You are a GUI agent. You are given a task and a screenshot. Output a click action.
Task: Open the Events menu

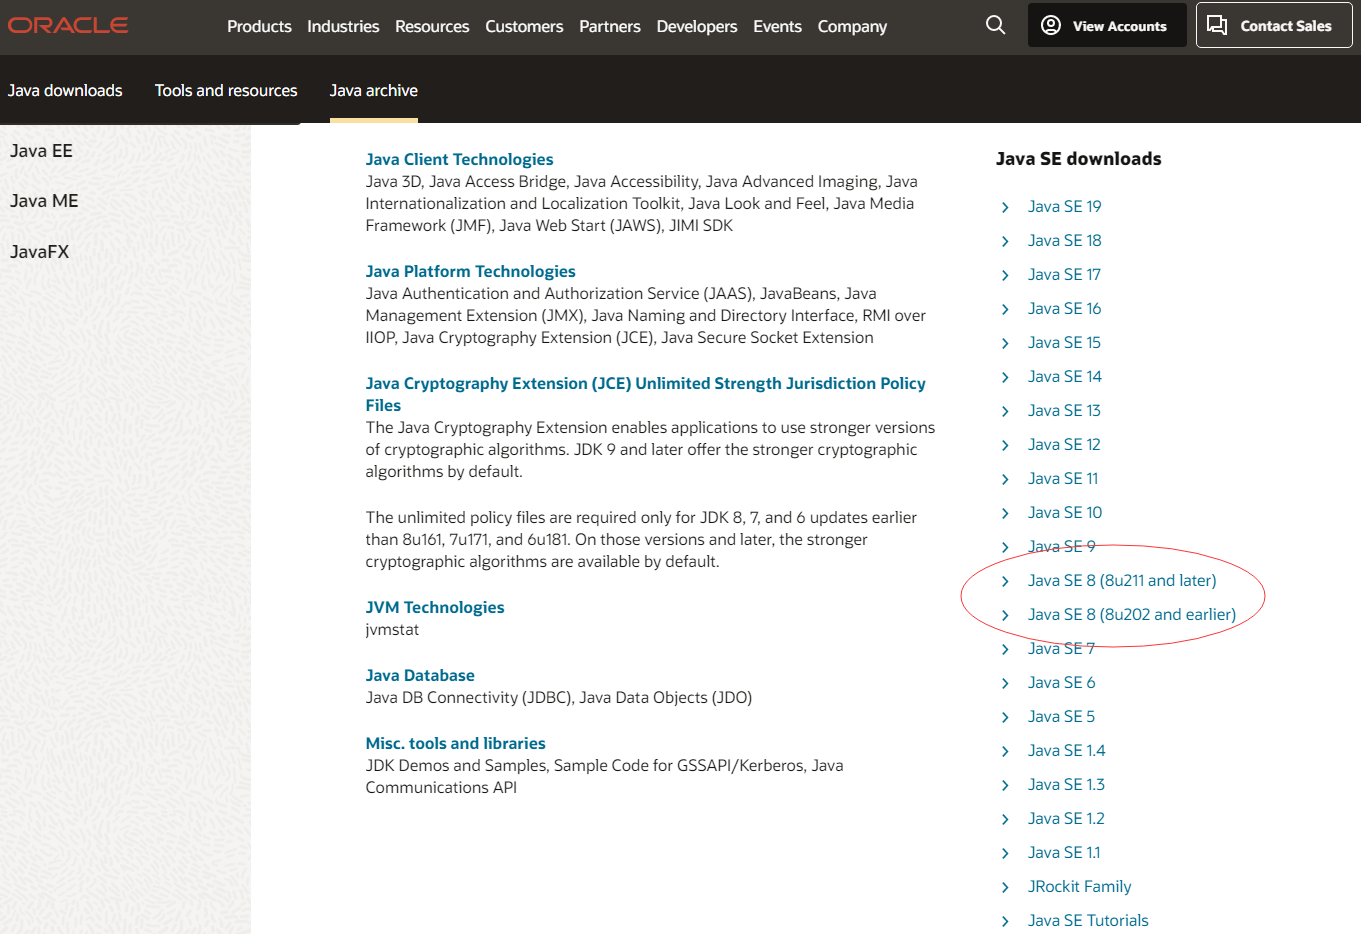[x=777, y=26]
